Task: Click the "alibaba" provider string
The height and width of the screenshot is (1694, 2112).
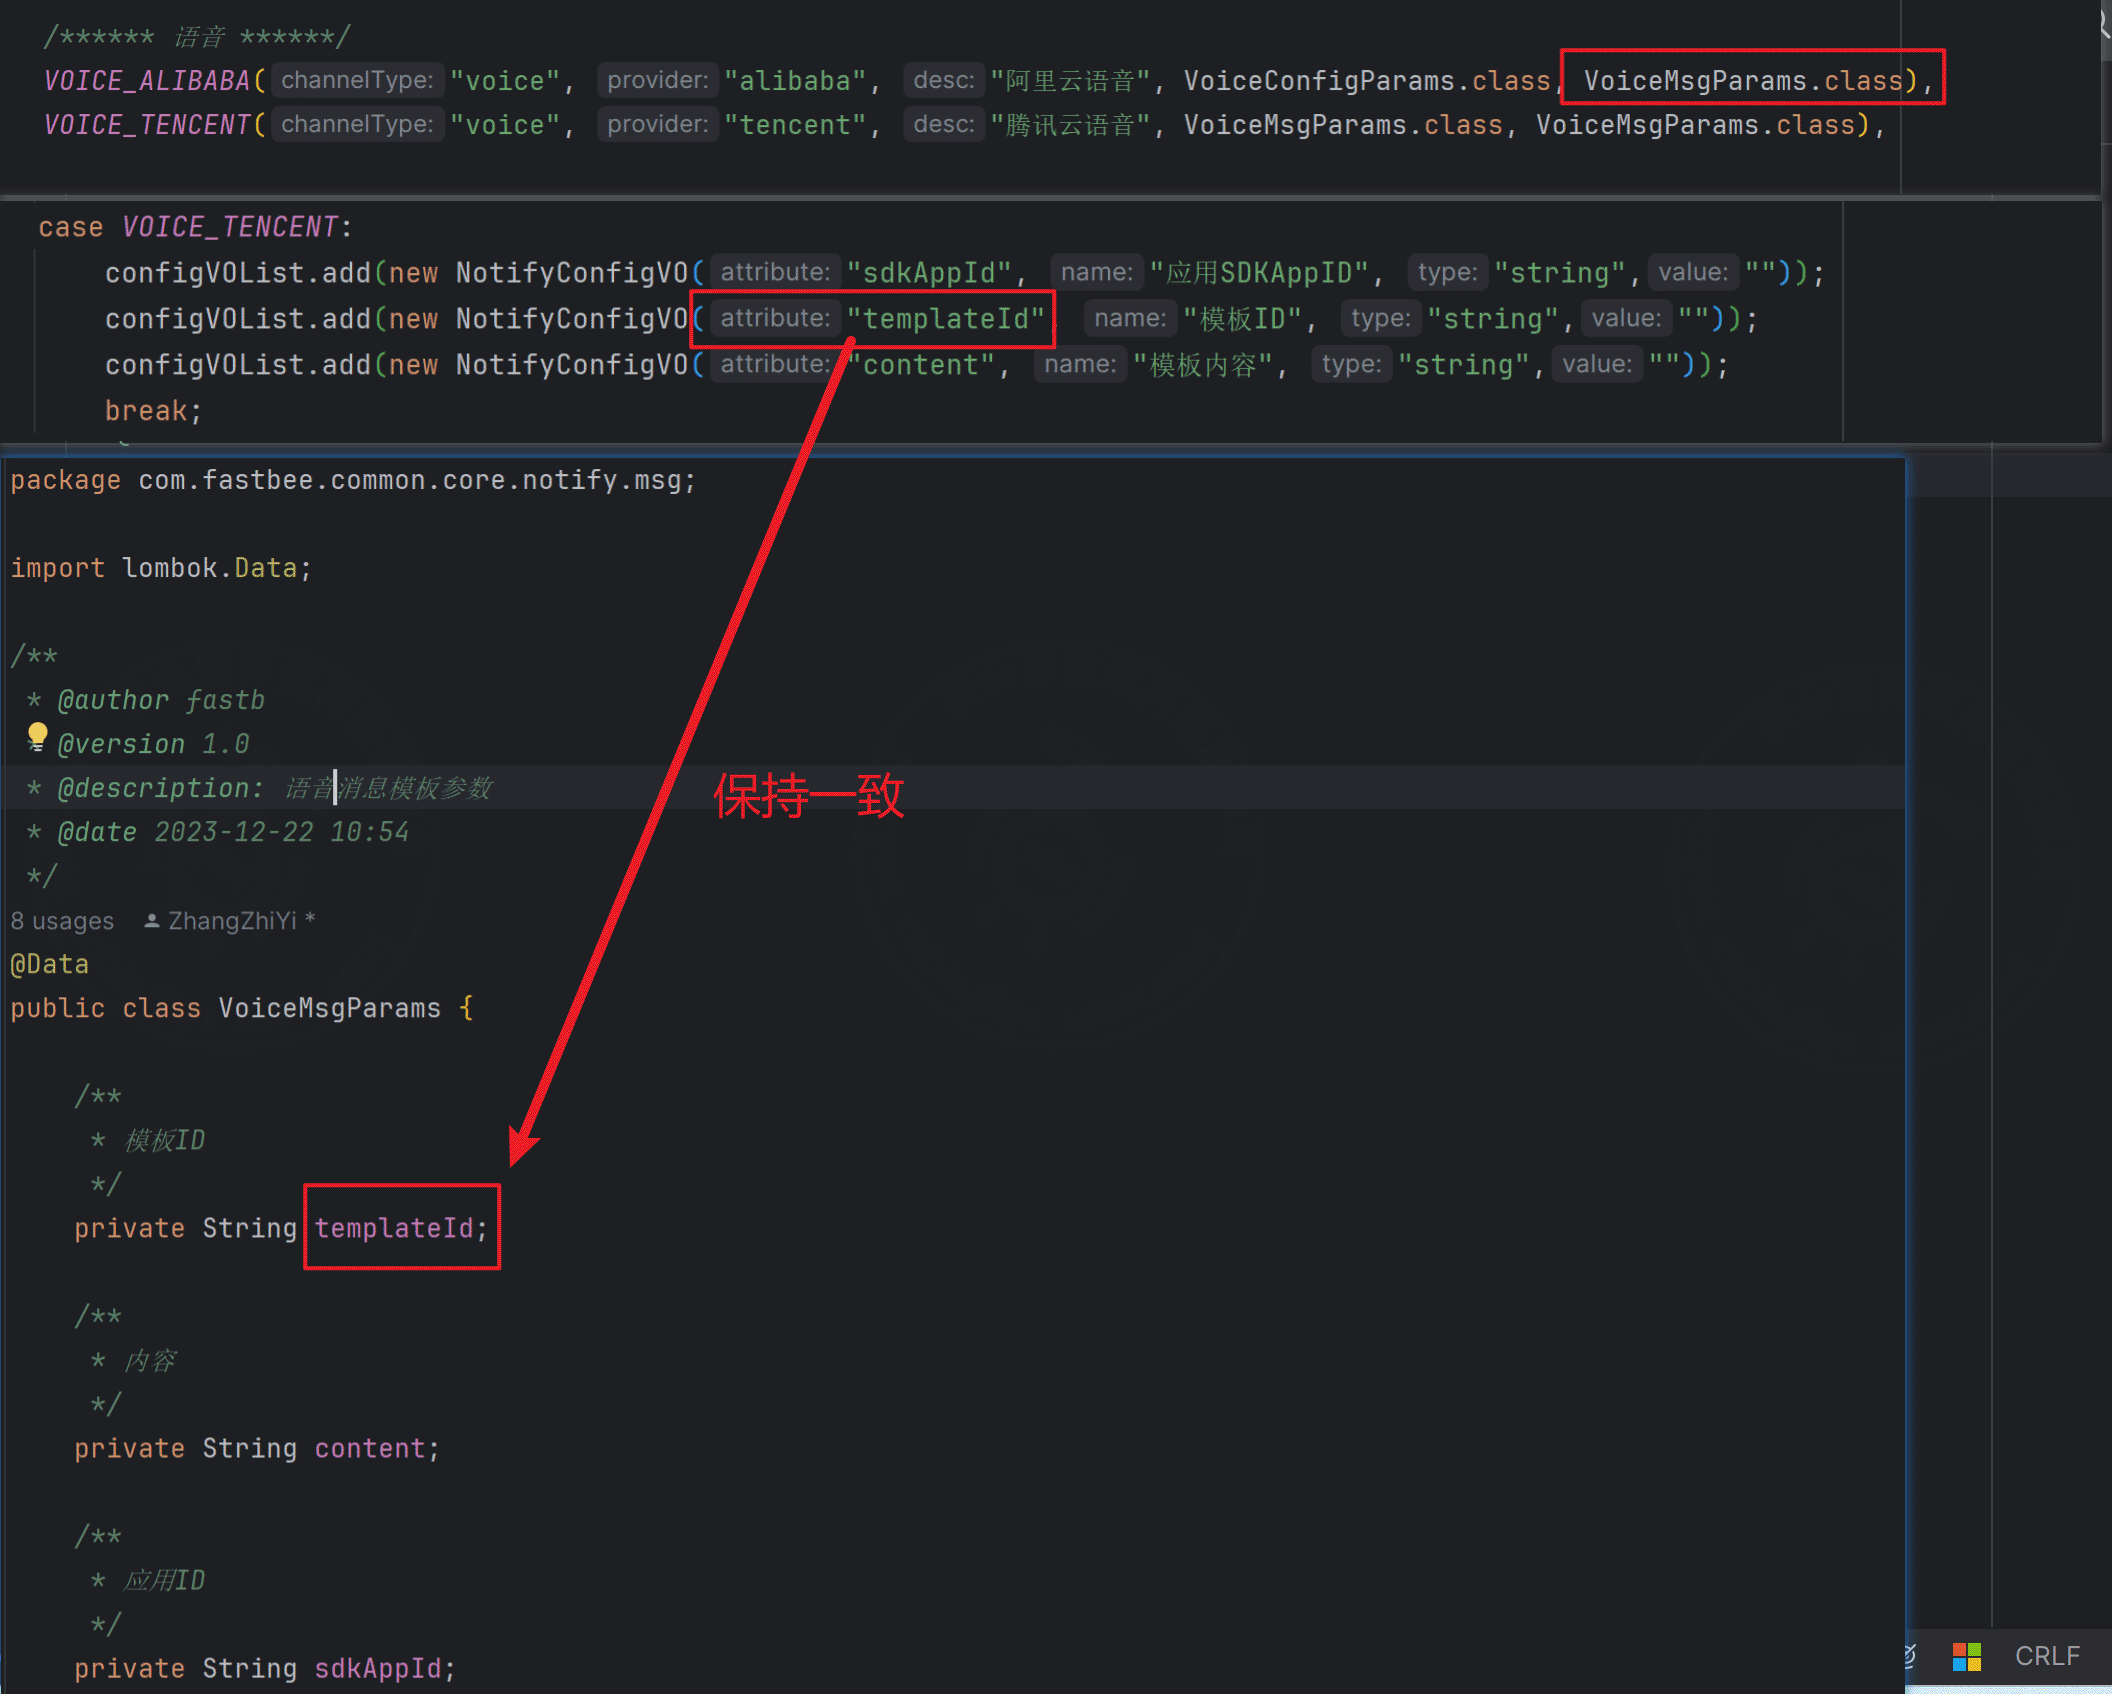Action: pos(795,81)
